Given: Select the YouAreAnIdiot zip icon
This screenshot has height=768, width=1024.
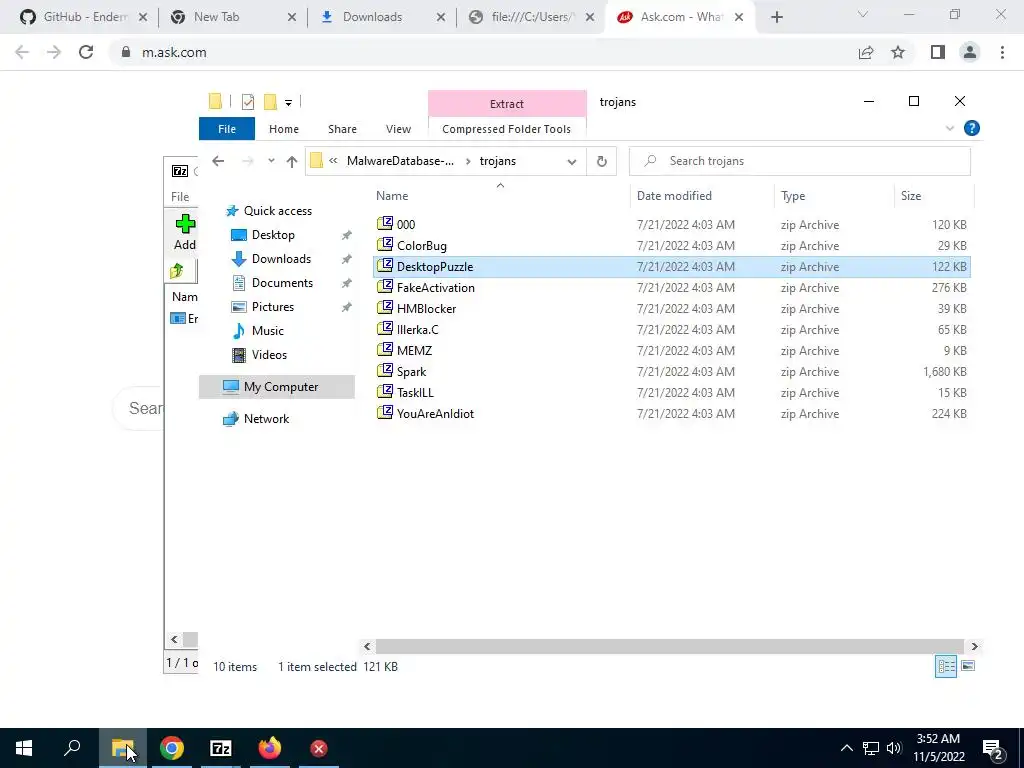Looking at the screenshot, I should pyautogui.click(x=385, y=413).
